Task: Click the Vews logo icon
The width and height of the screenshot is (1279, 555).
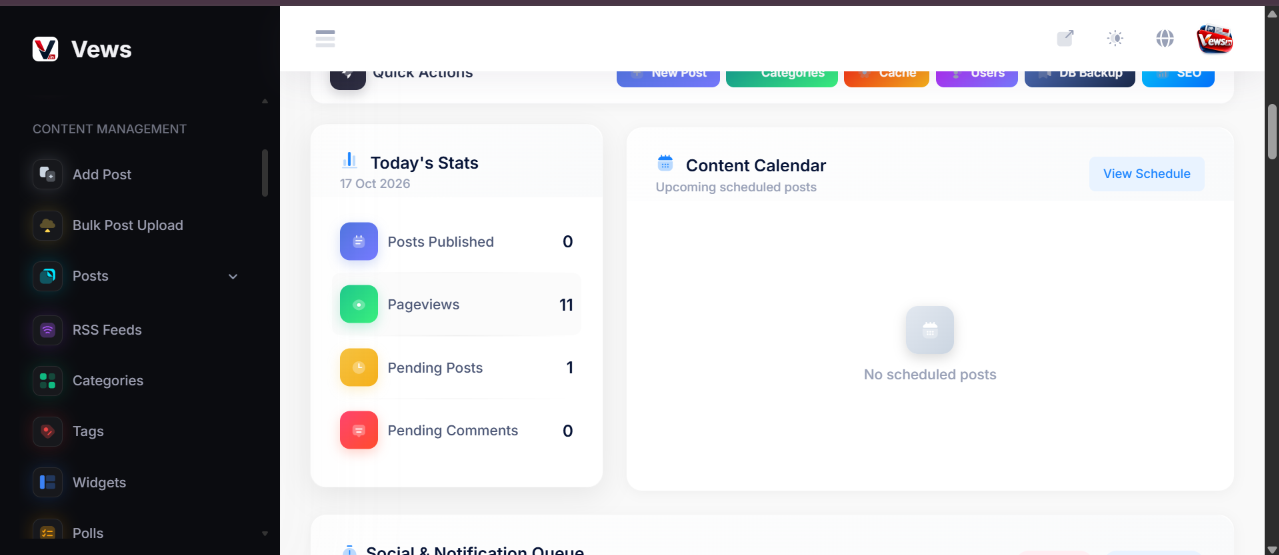Action: point(45,49)
